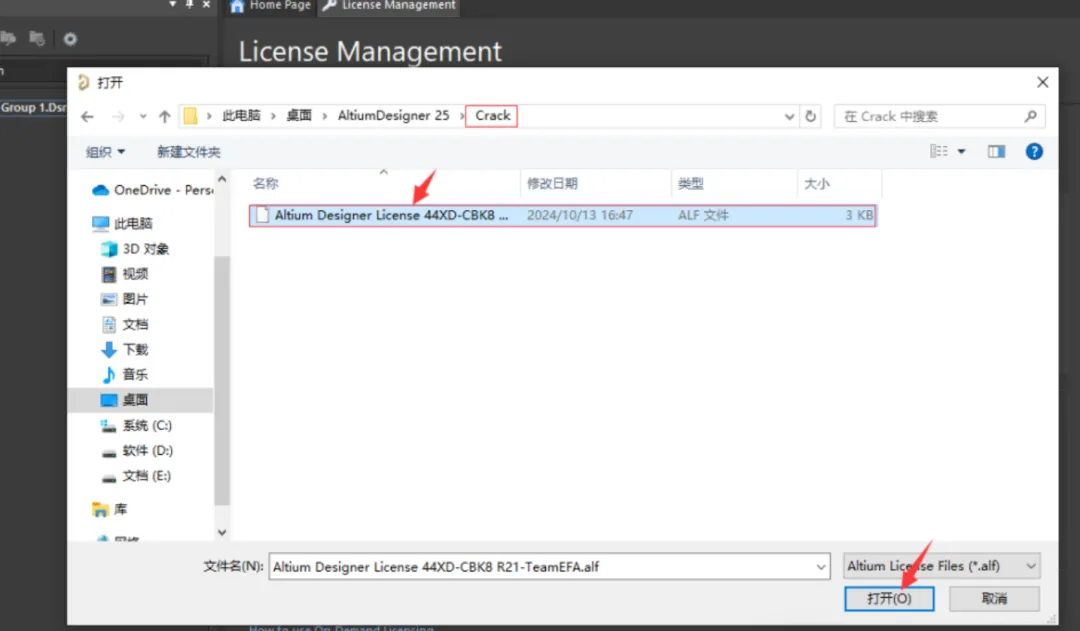Expand the file name dropdown arrow
Screen dimensions: 1080x631
pyautogui.click(x=821, y=567)
